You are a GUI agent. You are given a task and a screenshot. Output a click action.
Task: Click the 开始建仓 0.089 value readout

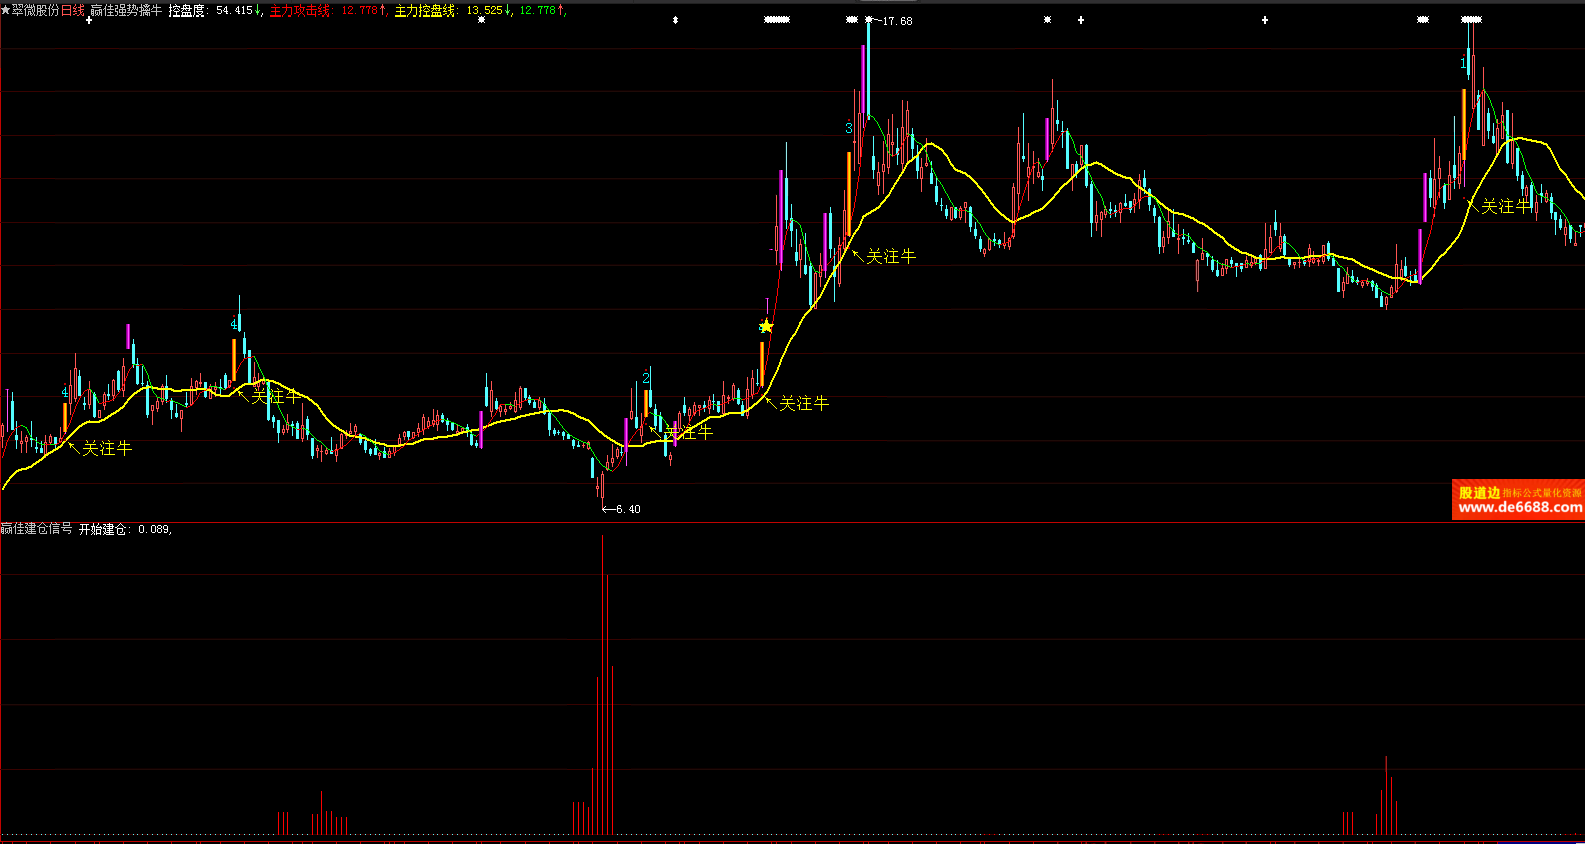click(x=125, y=529)
